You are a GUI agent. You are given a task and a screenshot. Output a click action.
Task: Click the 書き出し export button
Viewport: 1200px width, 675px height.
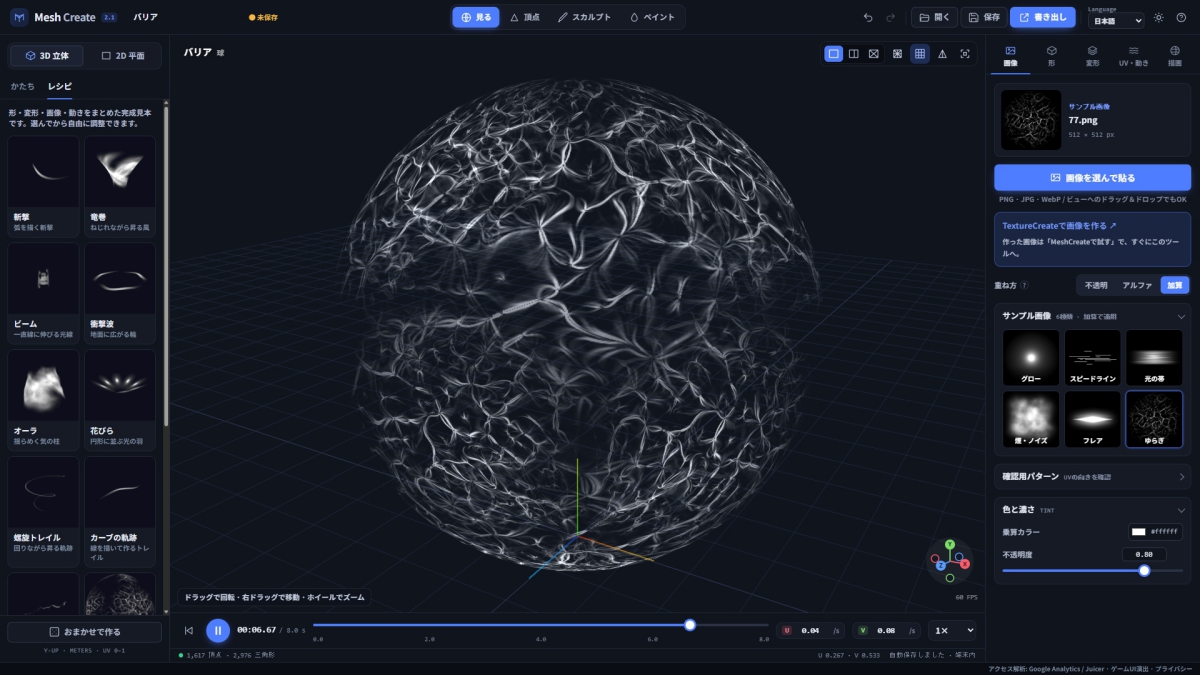tap(1042, 17)
